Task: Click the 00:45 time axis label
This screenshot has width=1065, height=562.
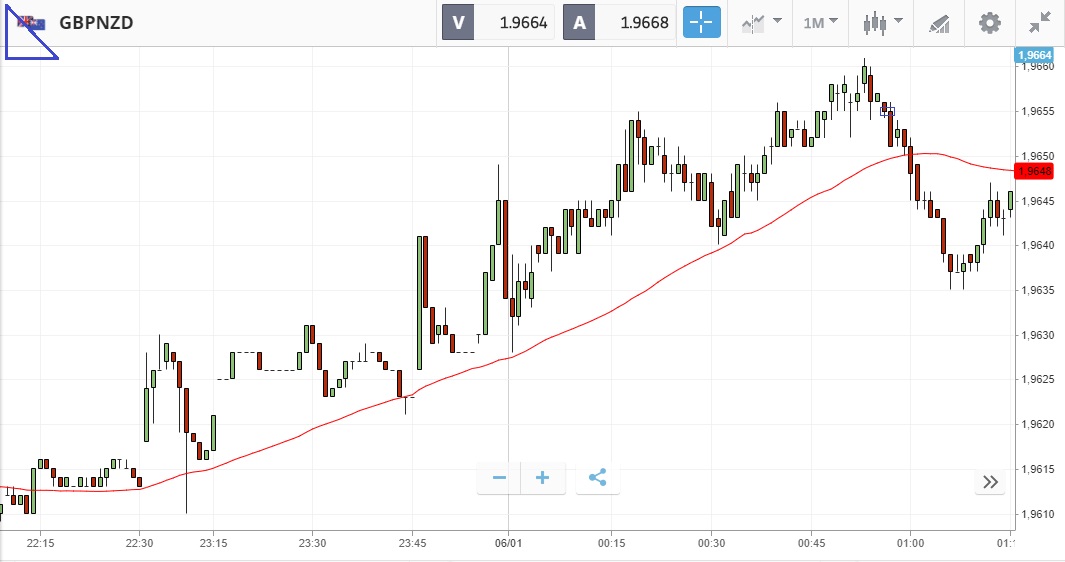Action: coord(812,543)
